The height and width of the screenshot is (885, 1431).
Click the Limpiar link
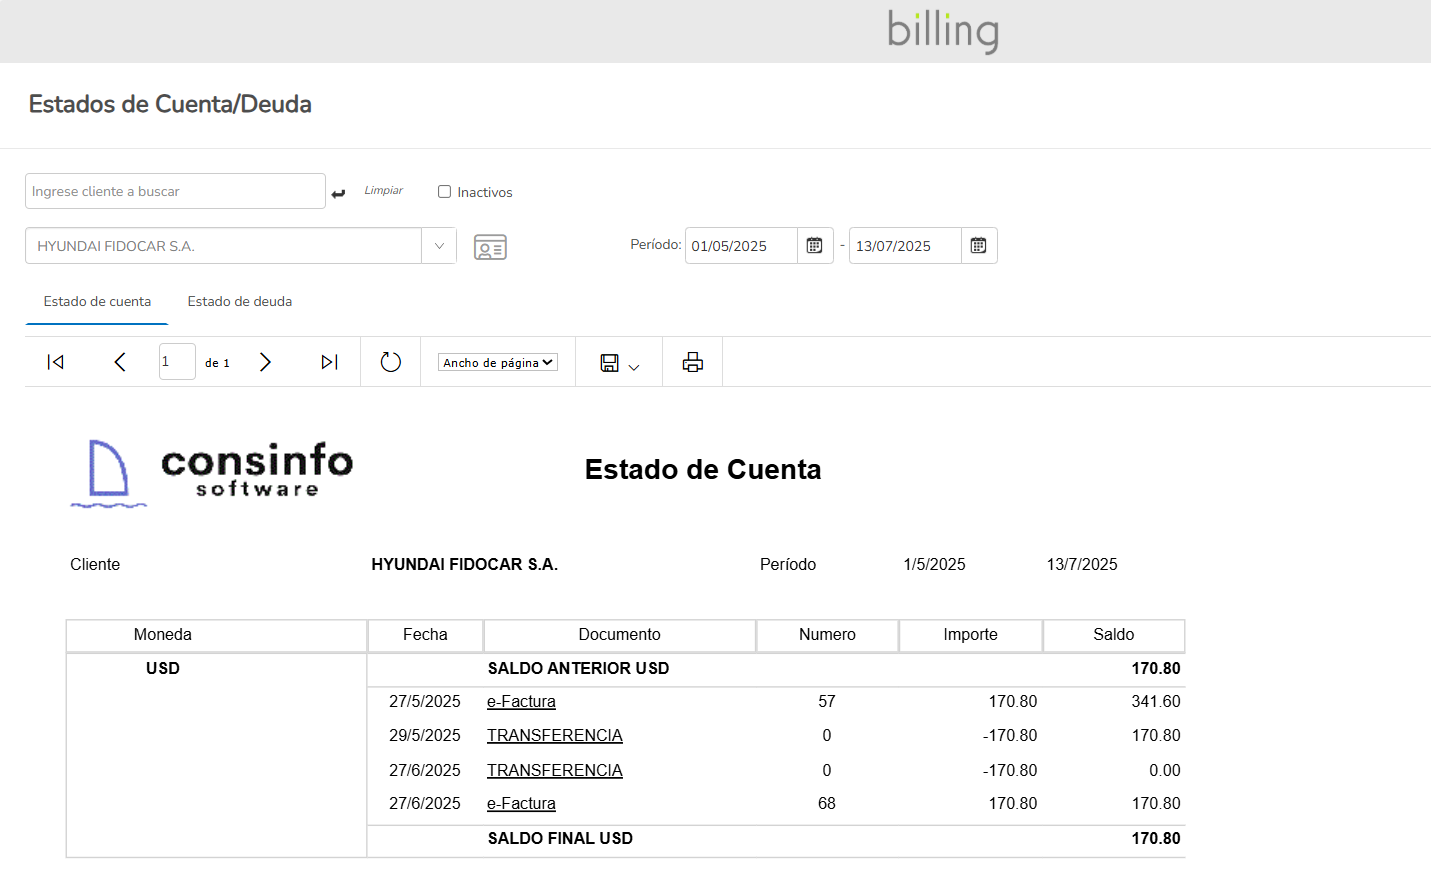coord(383,191)
